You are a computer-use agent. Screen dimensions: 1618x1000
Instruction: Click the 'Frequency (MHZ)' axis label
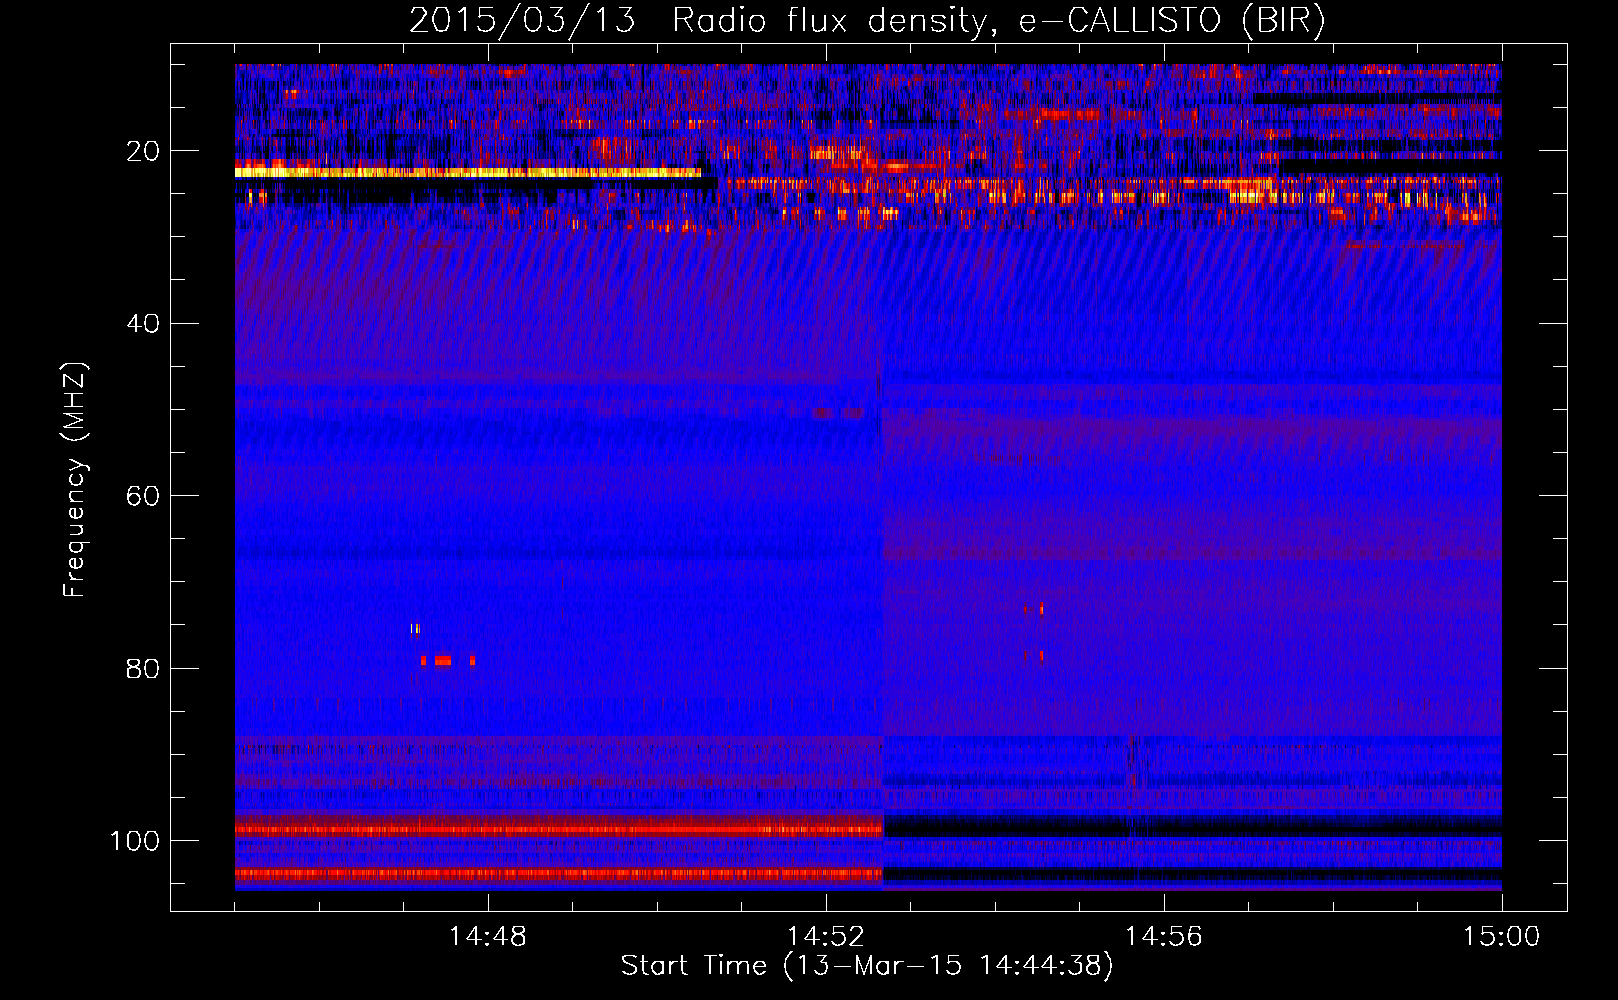pos(75,480)
